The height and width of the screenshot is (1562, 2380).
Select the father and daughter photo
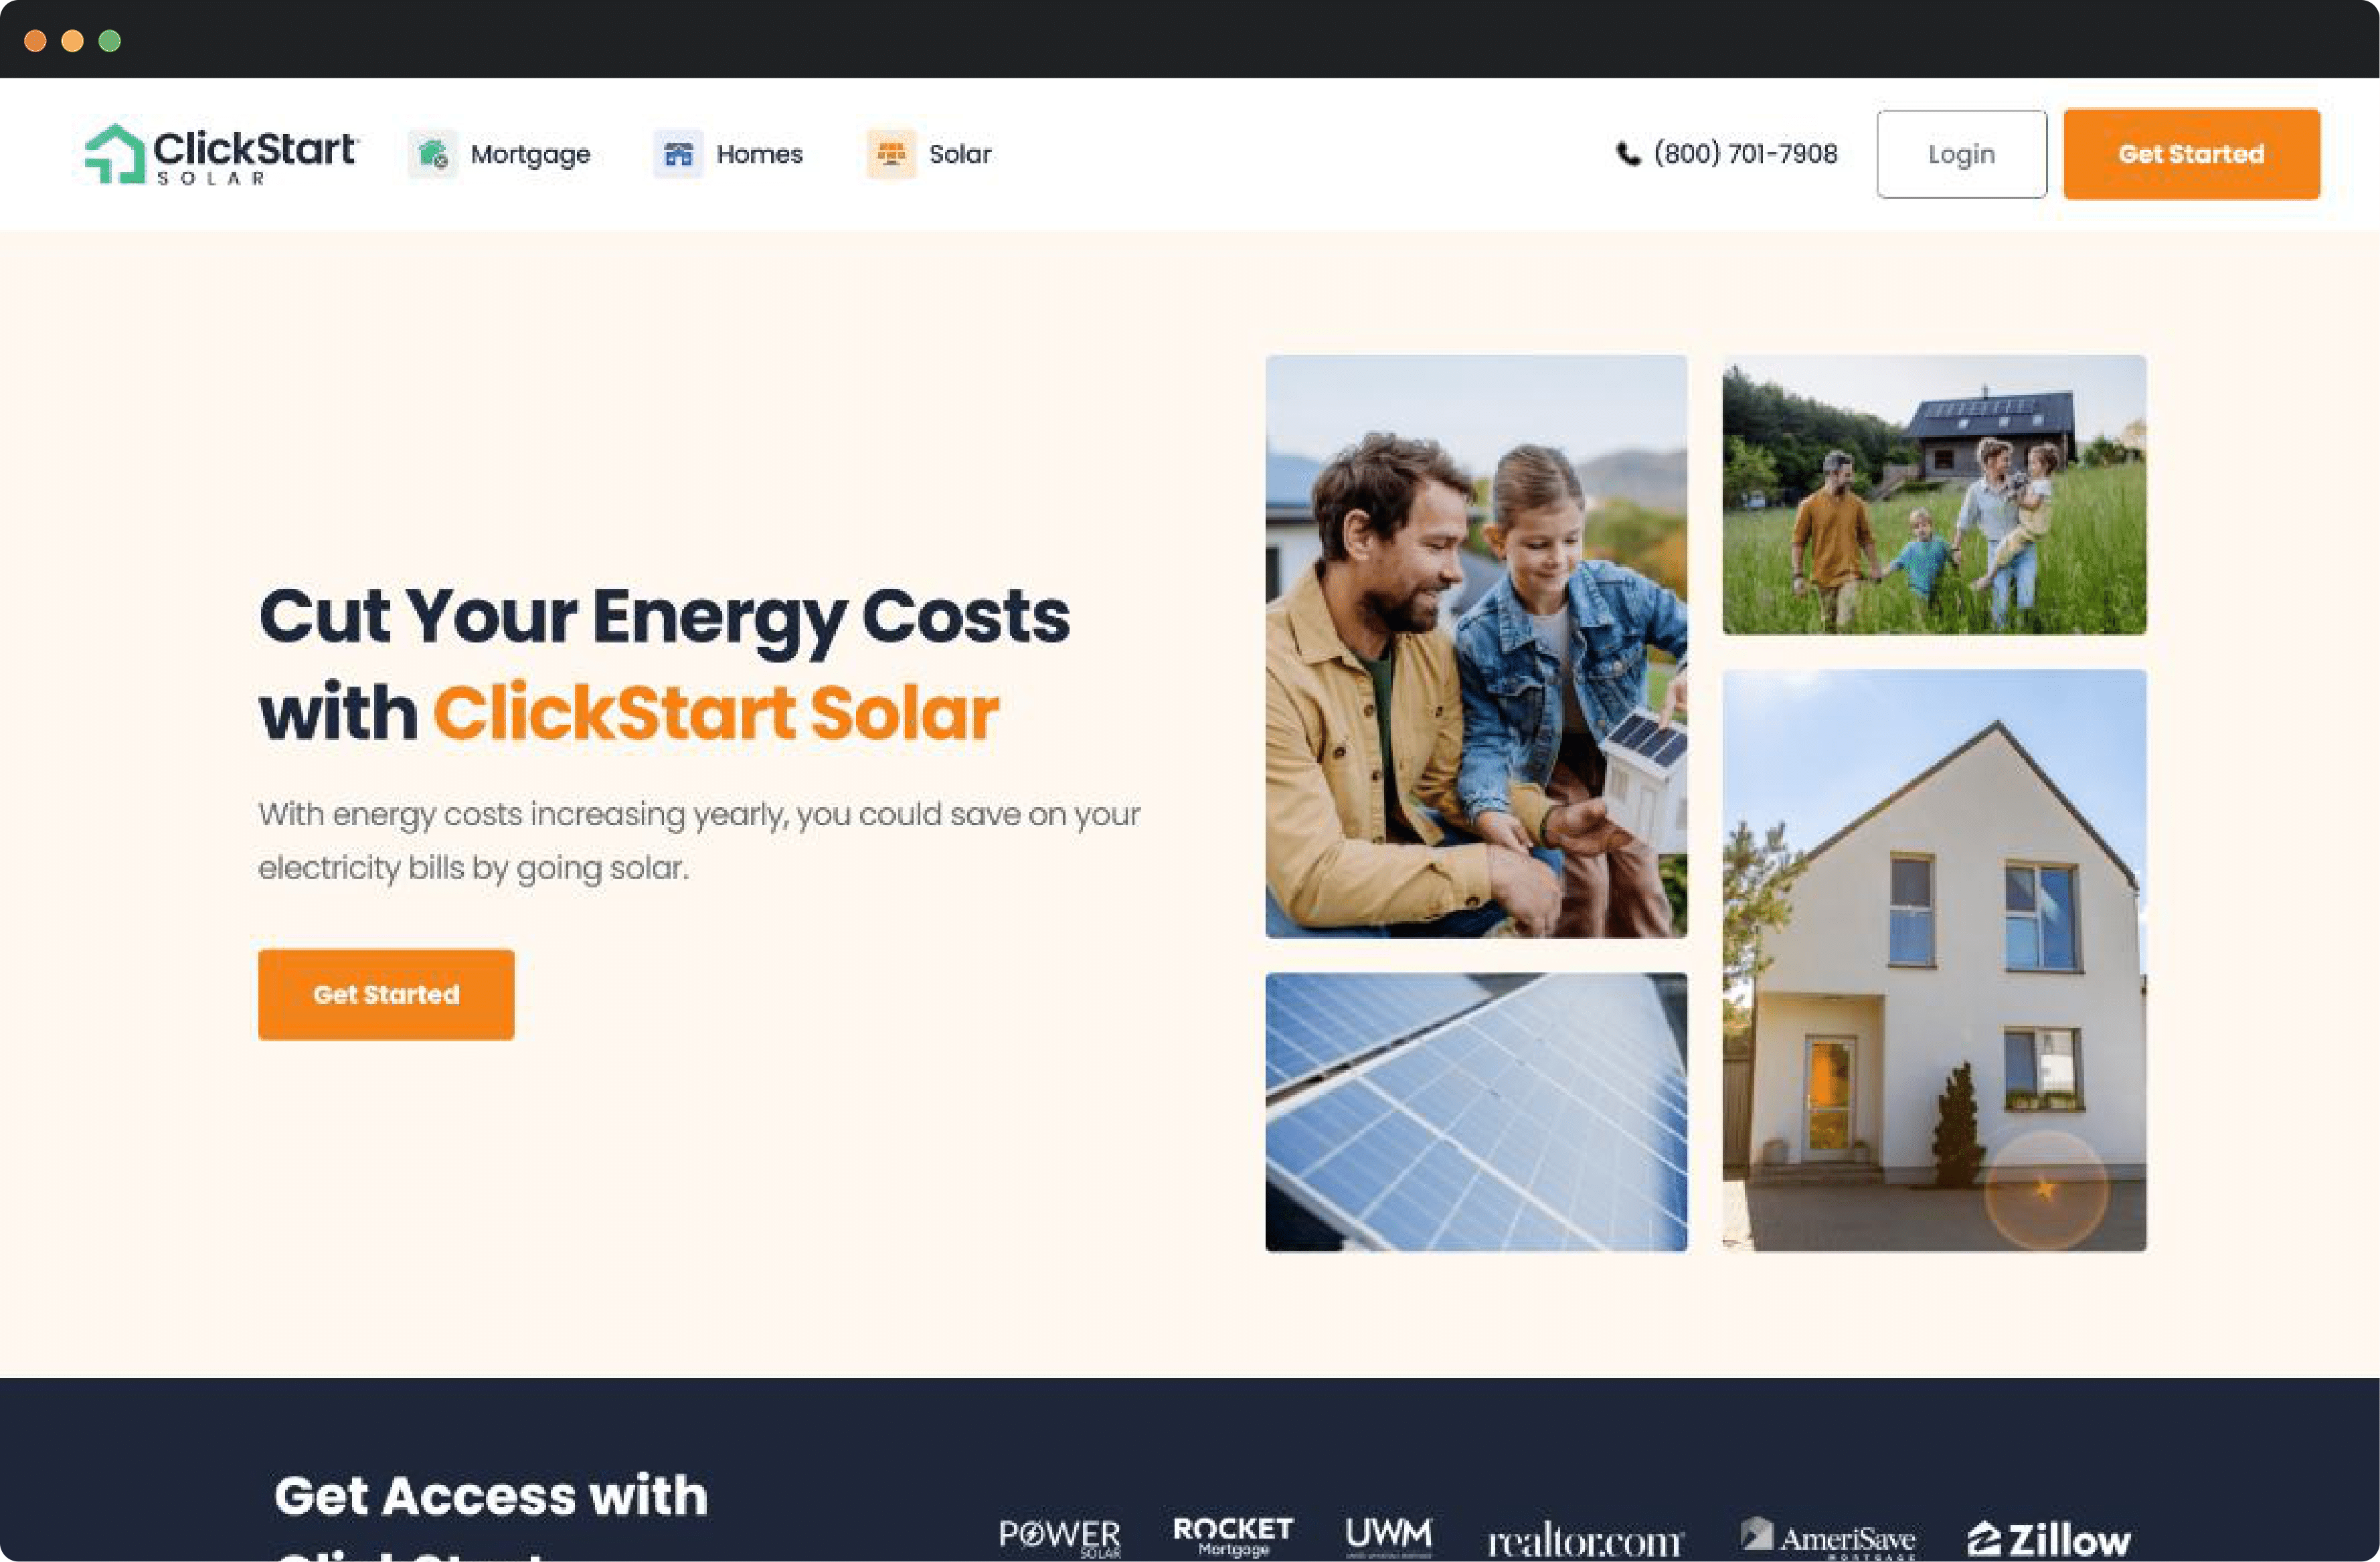(x=1476, y=646)
